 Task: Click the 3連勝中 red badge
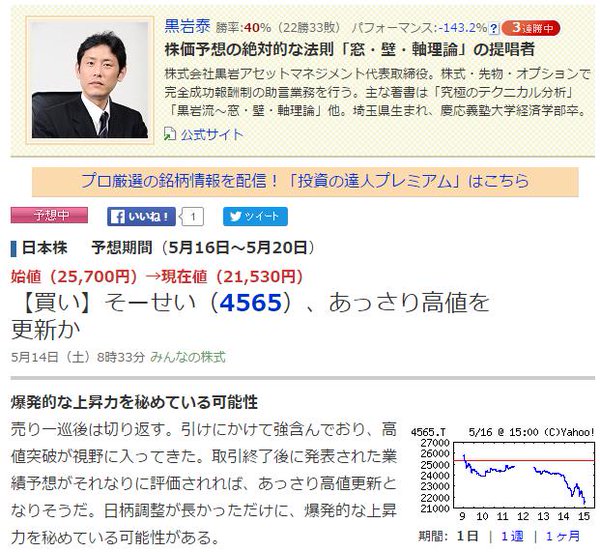(531, 28)
